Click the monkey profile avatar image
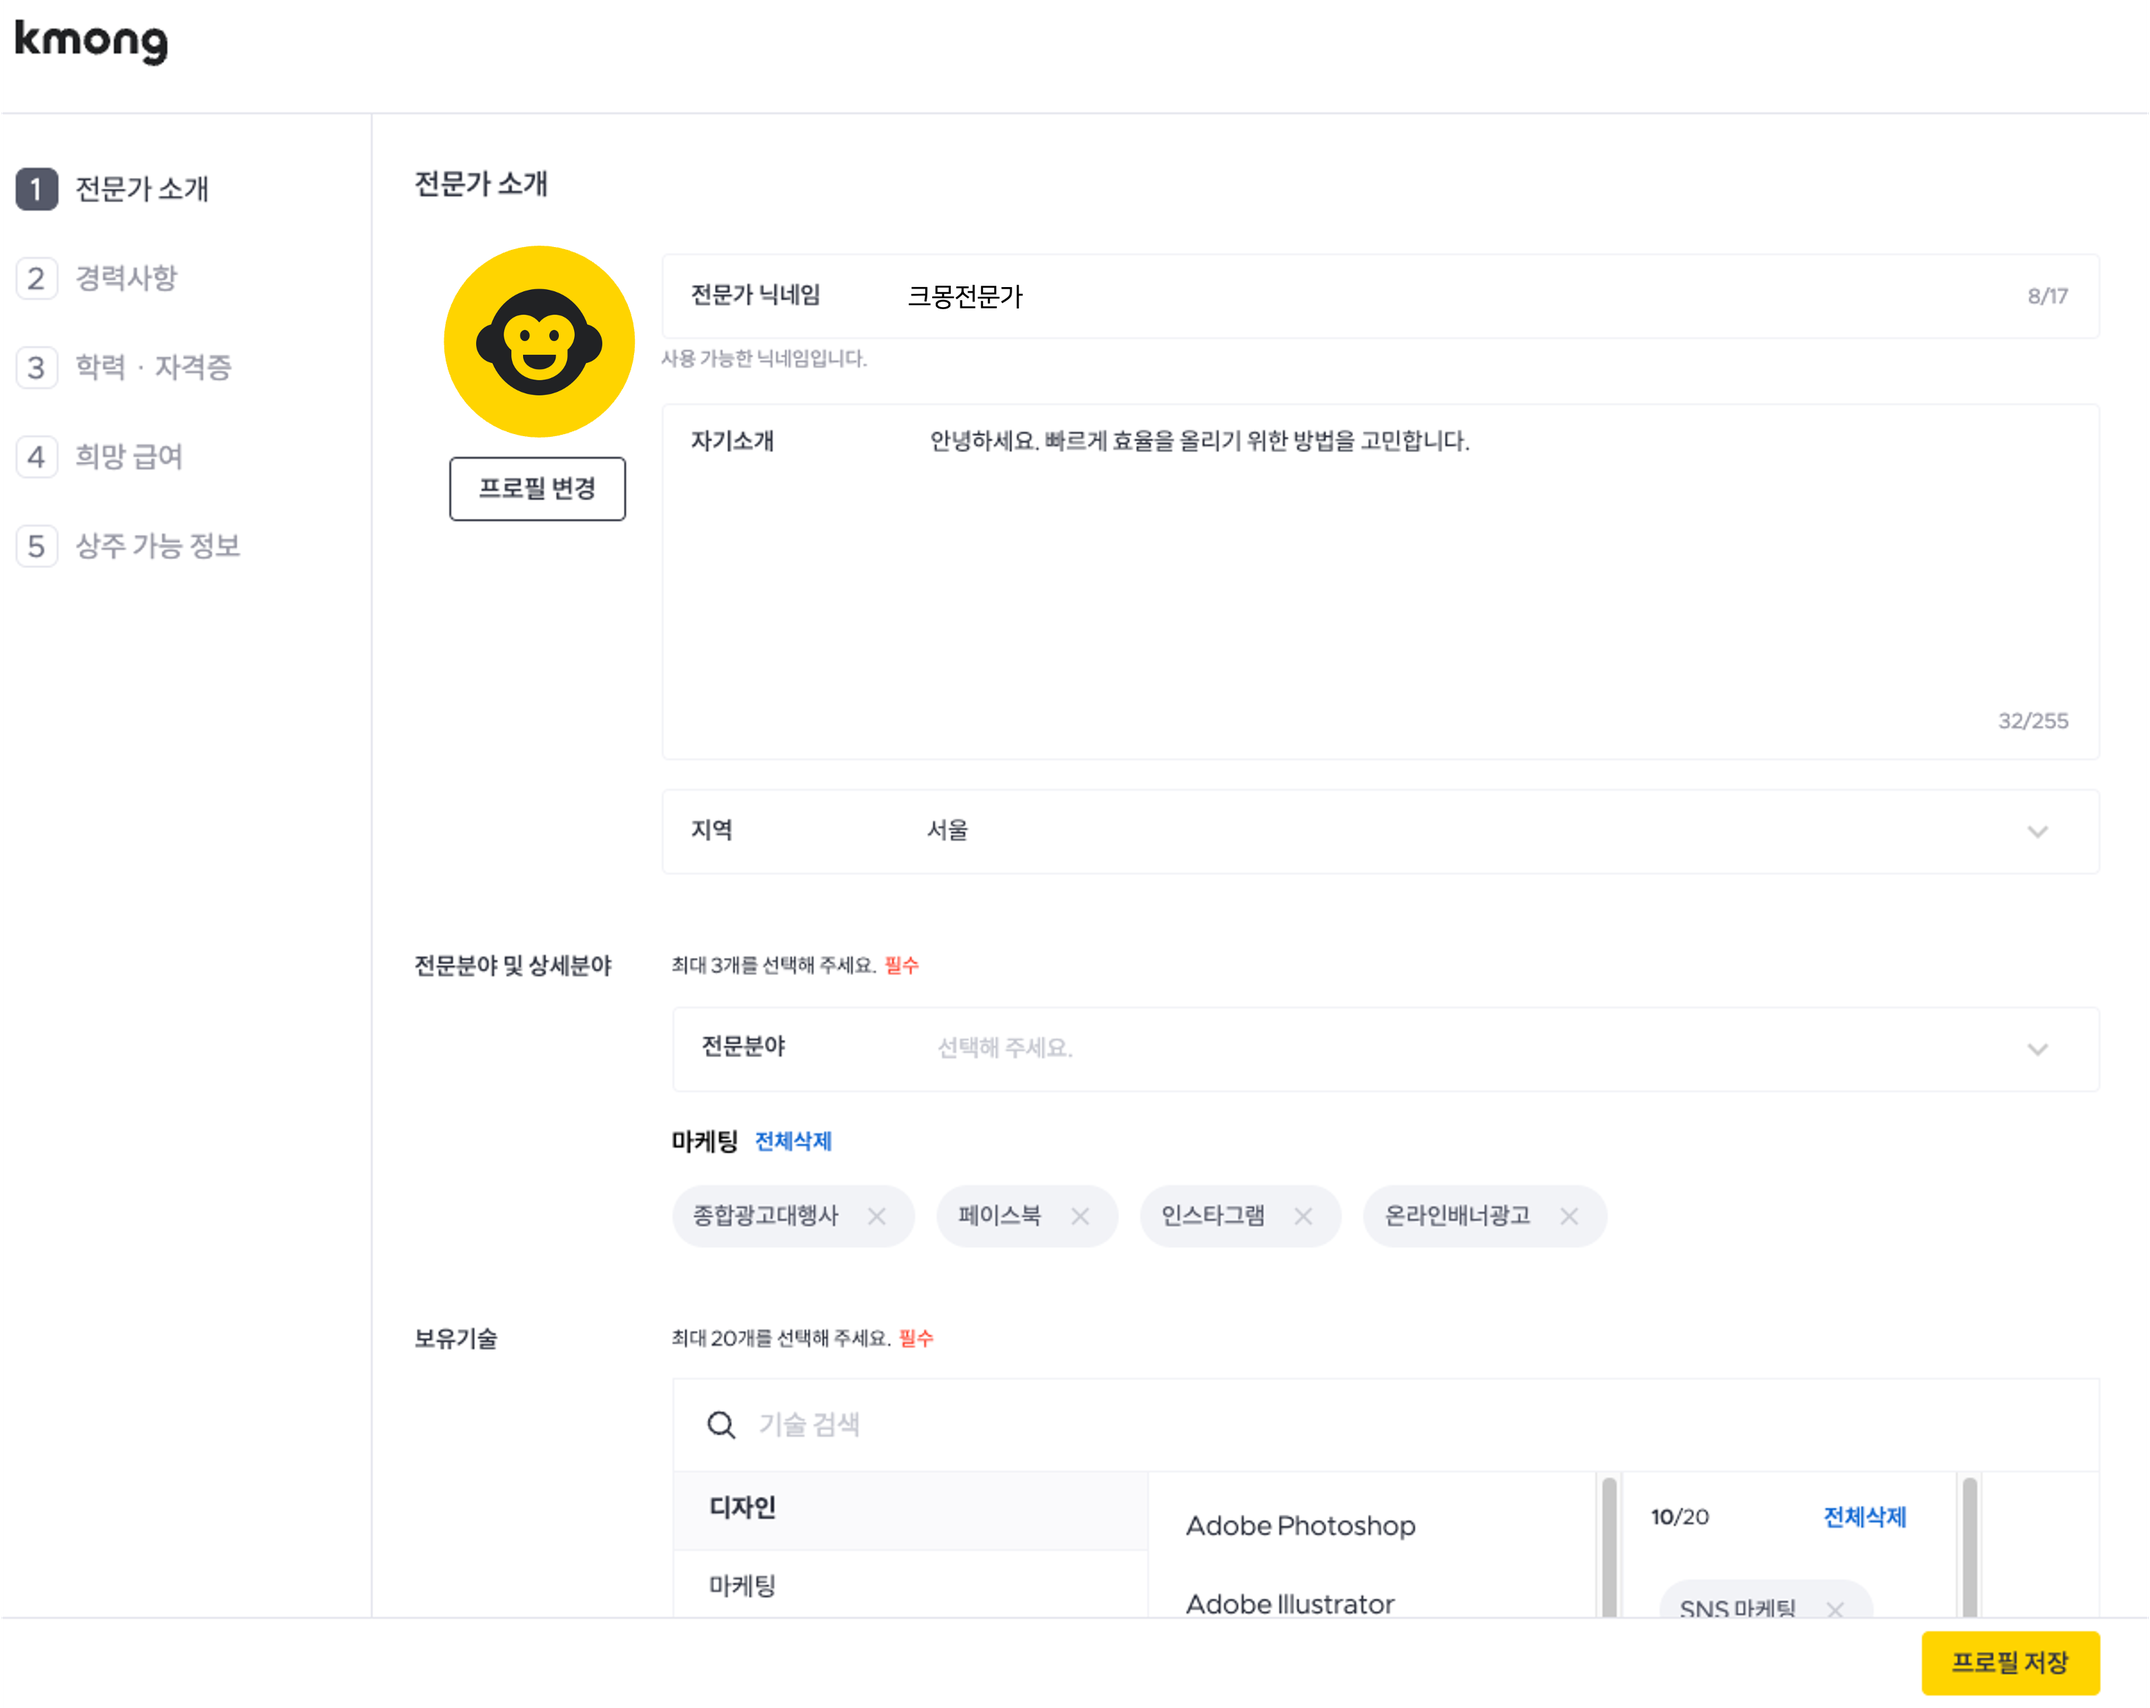Image resolution: width=2150 pixels, height=1708 pixels. (539, 341)
